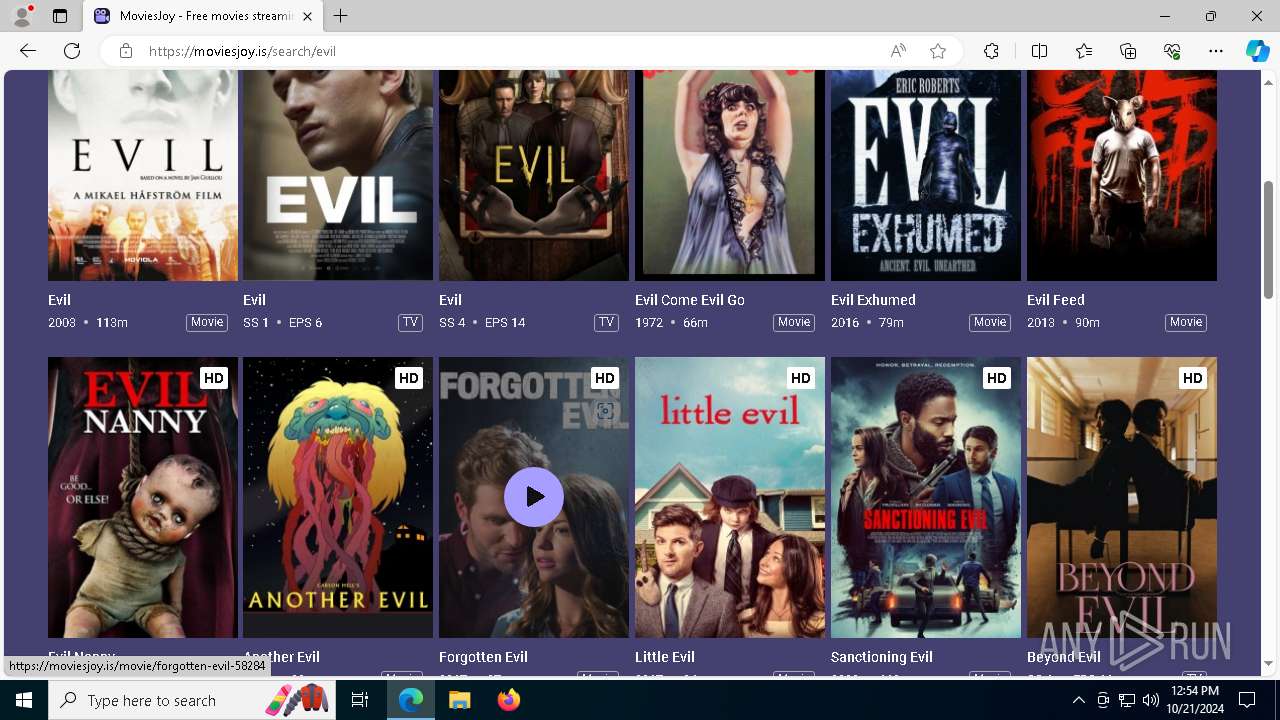Image resolution: width=1280 pixels, height=720 pixels.
Task: Open the Evil Exhumed poster
Action: (x=926, y=175)
